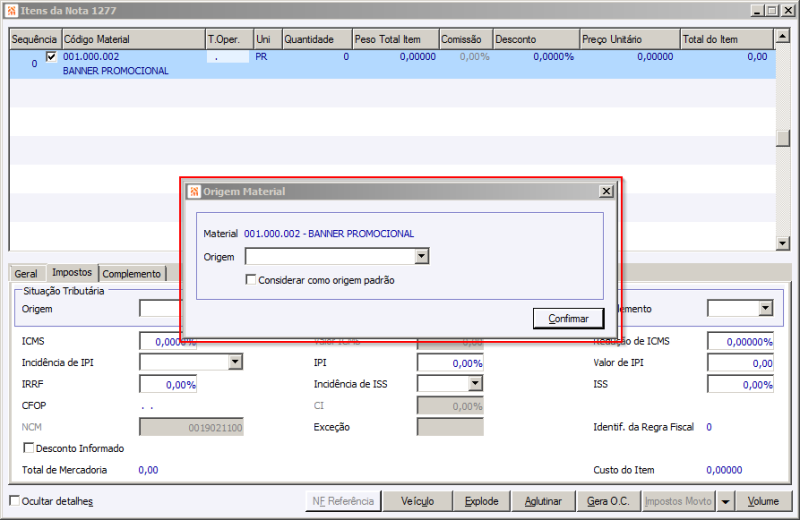The height and width of the screenshot is (520, 800).
Task: Click the T.Oper. column header
Action: click(x=230, y=39)
